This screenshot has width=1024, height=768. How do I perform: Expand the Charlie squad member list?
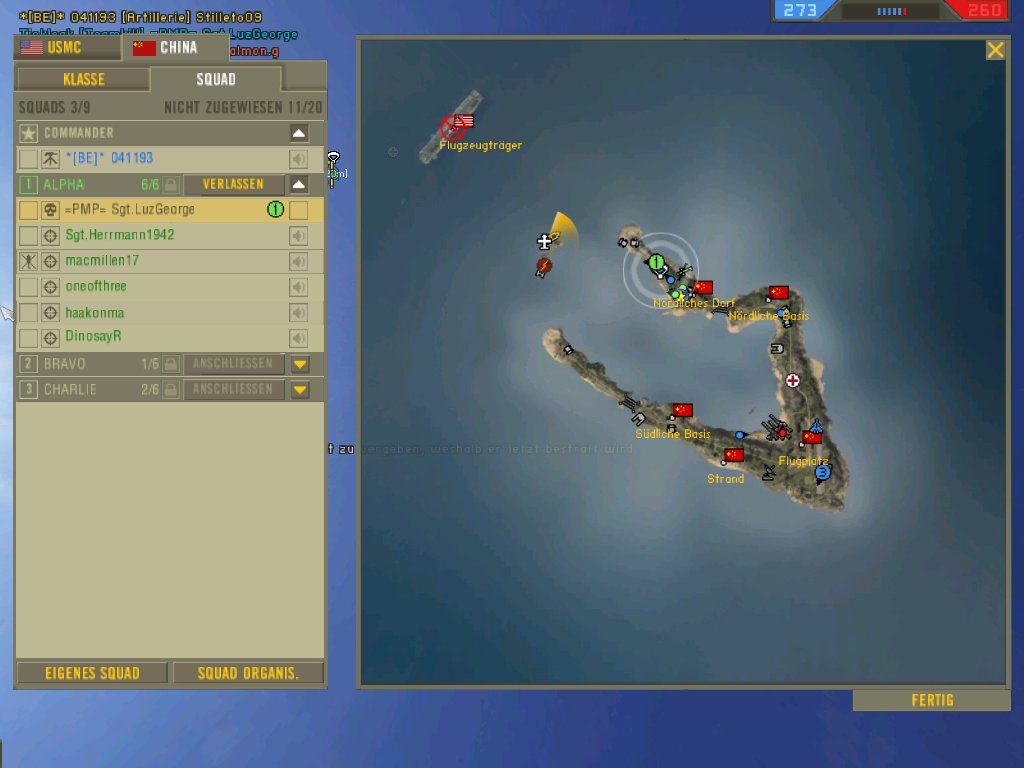coord(299,390)
